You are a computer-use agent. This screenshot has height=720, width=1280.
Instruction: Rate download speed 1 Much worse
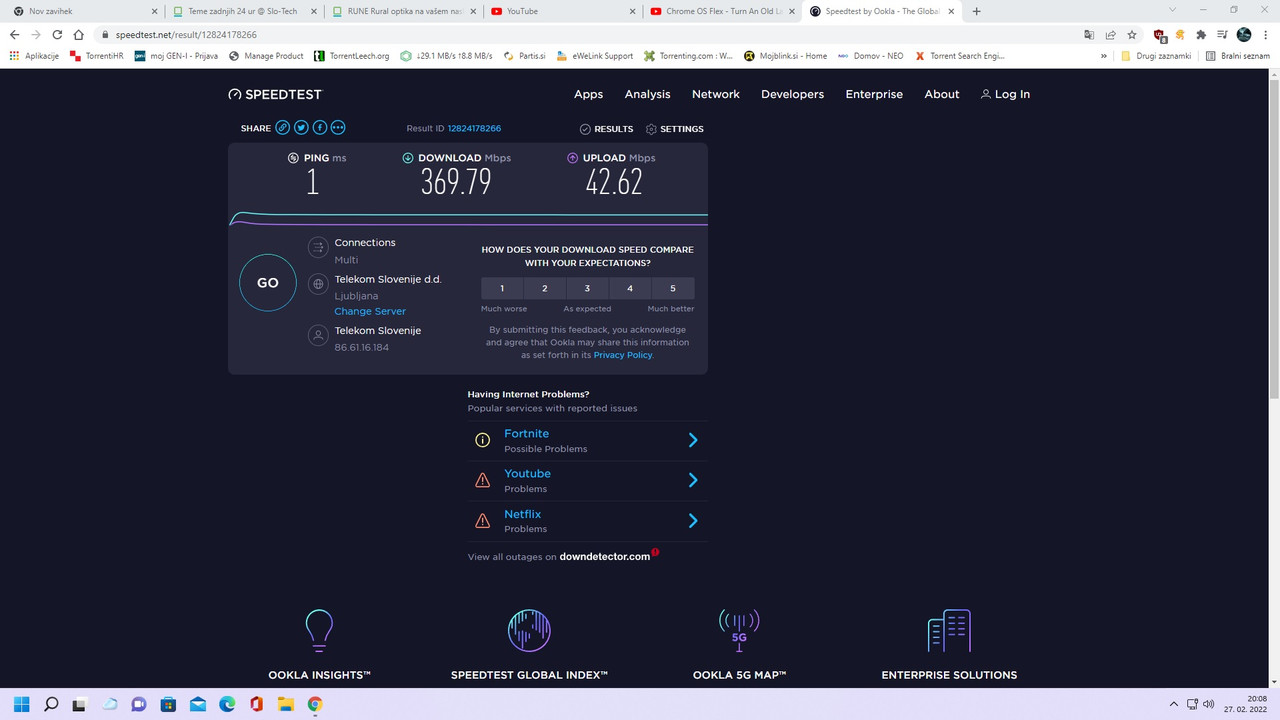[x=502, y=288]
